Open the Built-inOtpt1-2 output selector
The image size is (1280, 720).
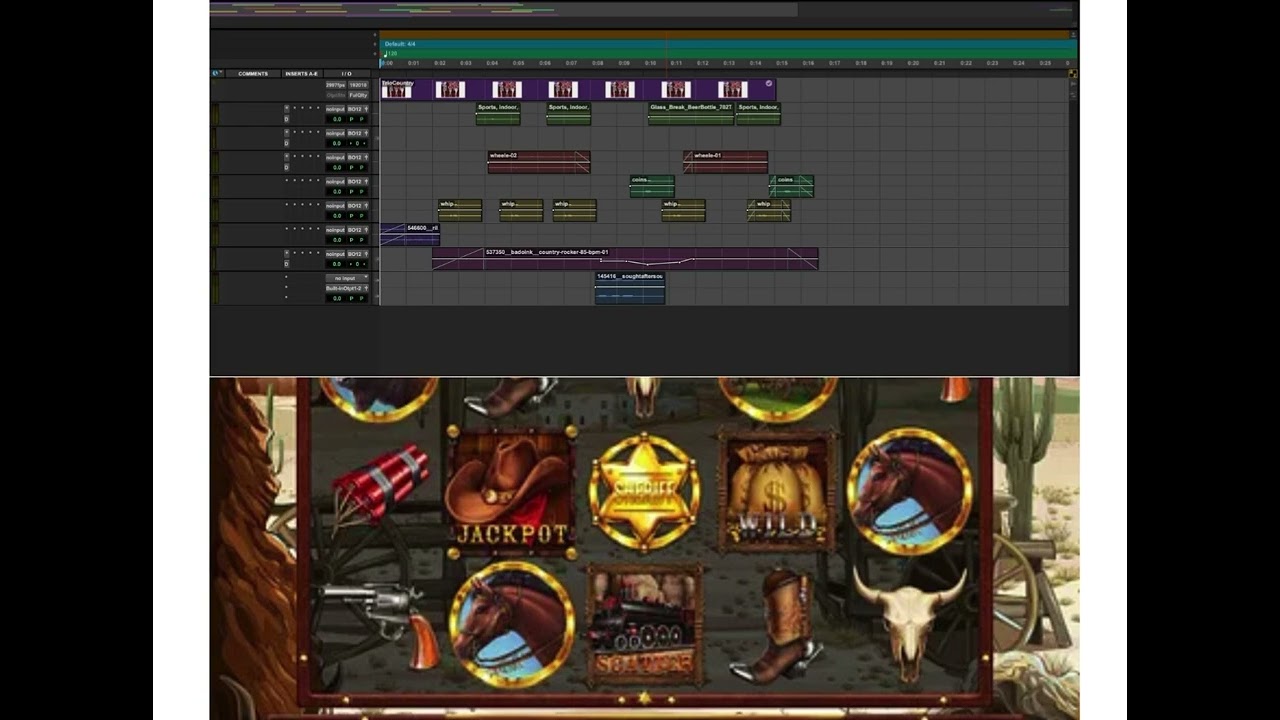347,288
